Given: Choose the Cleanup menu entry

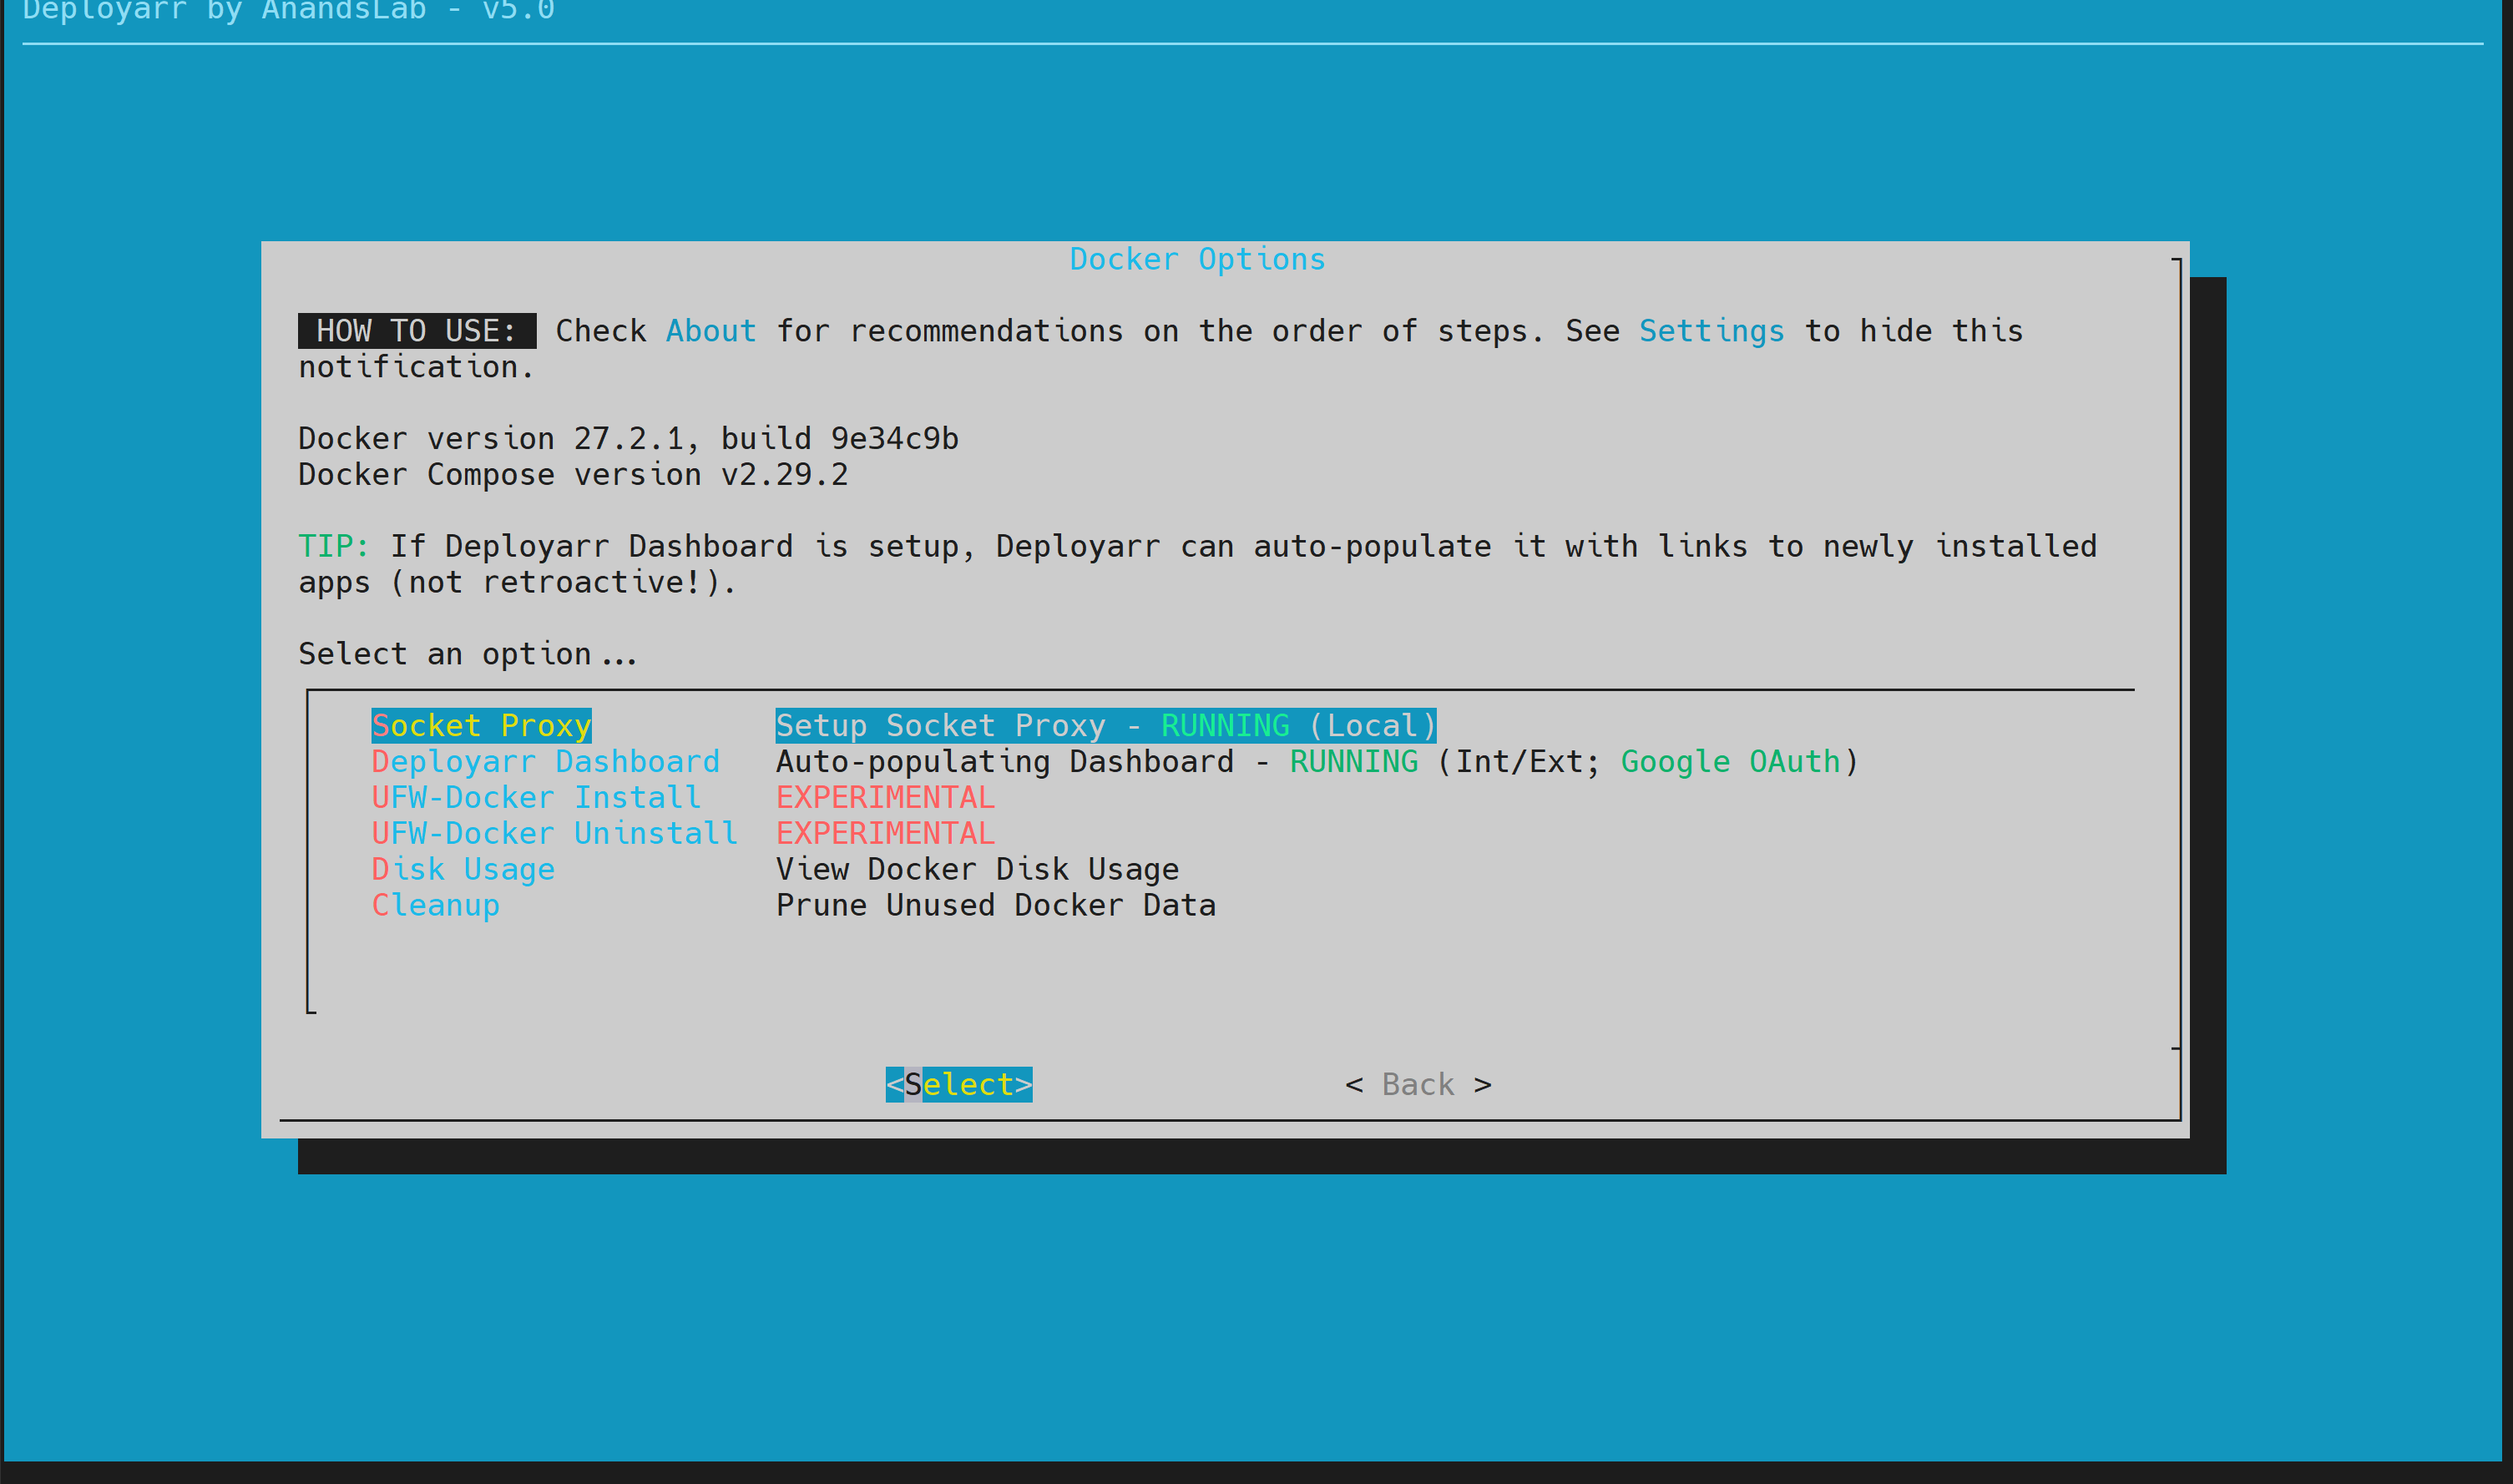Looking at the screenshot, I should 435,905.
